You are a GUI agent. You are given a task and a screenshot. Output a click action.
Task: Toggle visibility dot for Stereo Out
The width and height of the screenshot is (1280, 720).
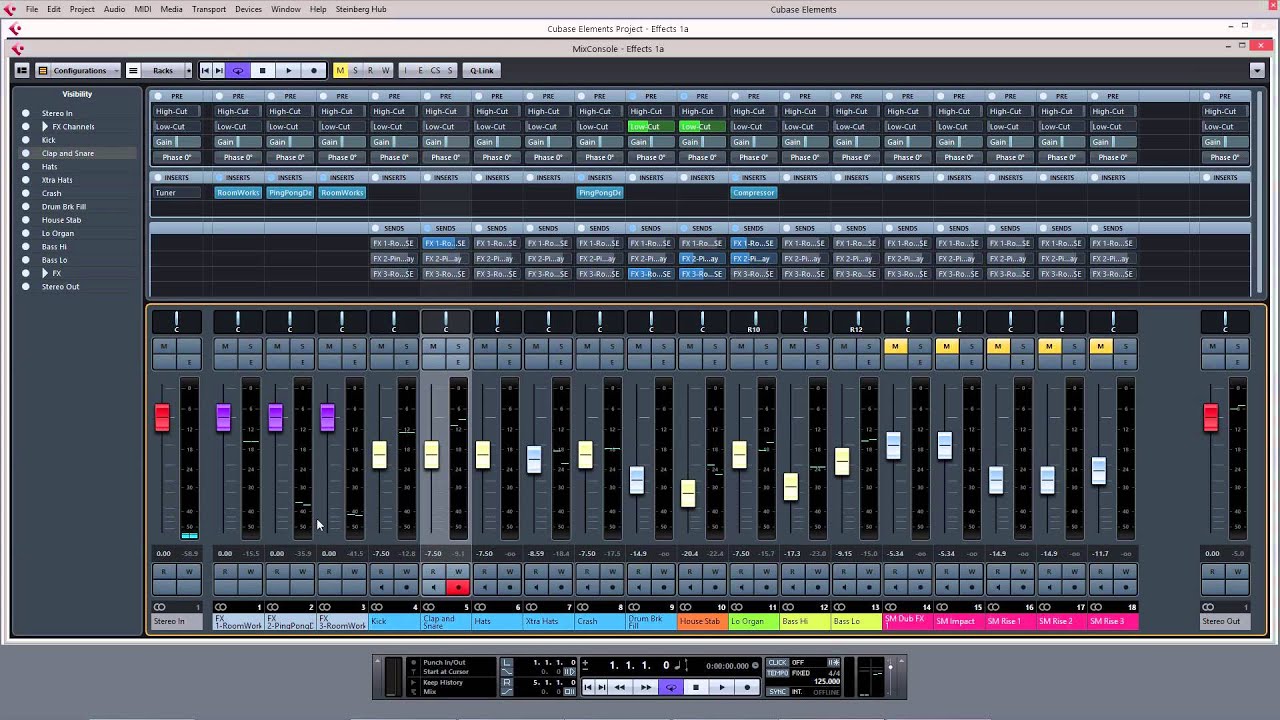(x=26, y=287)
